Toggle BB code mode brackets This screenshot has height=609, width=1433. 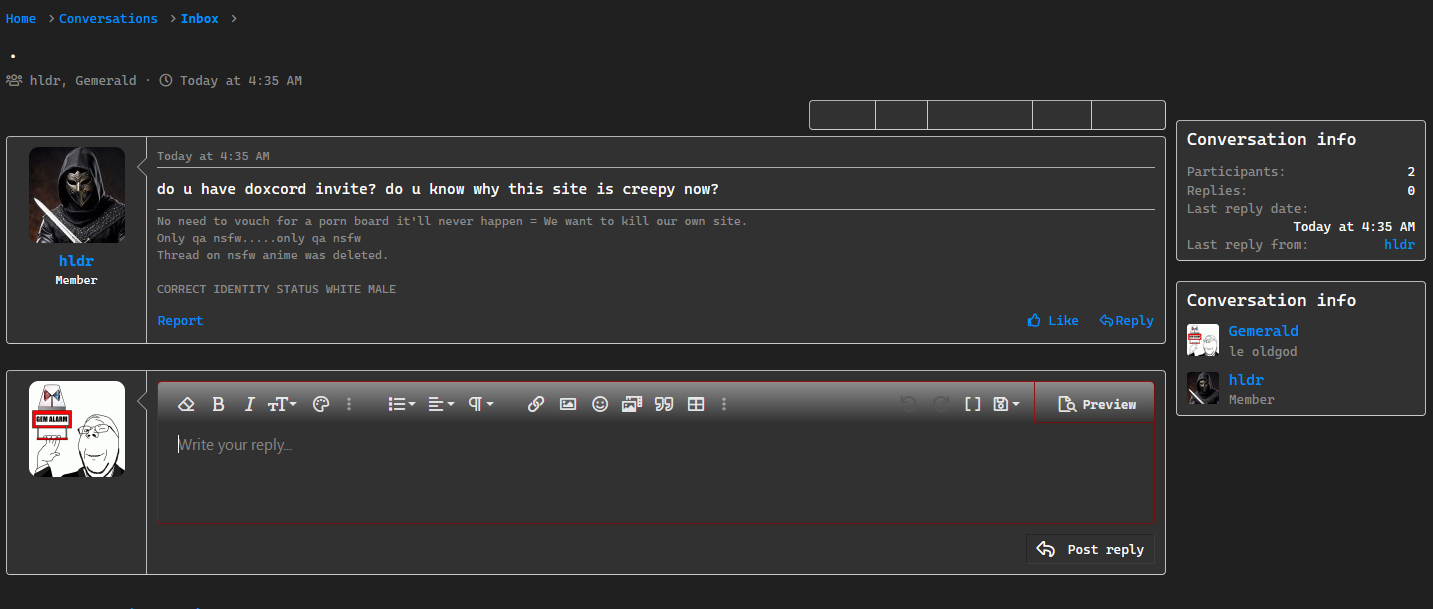972,404
